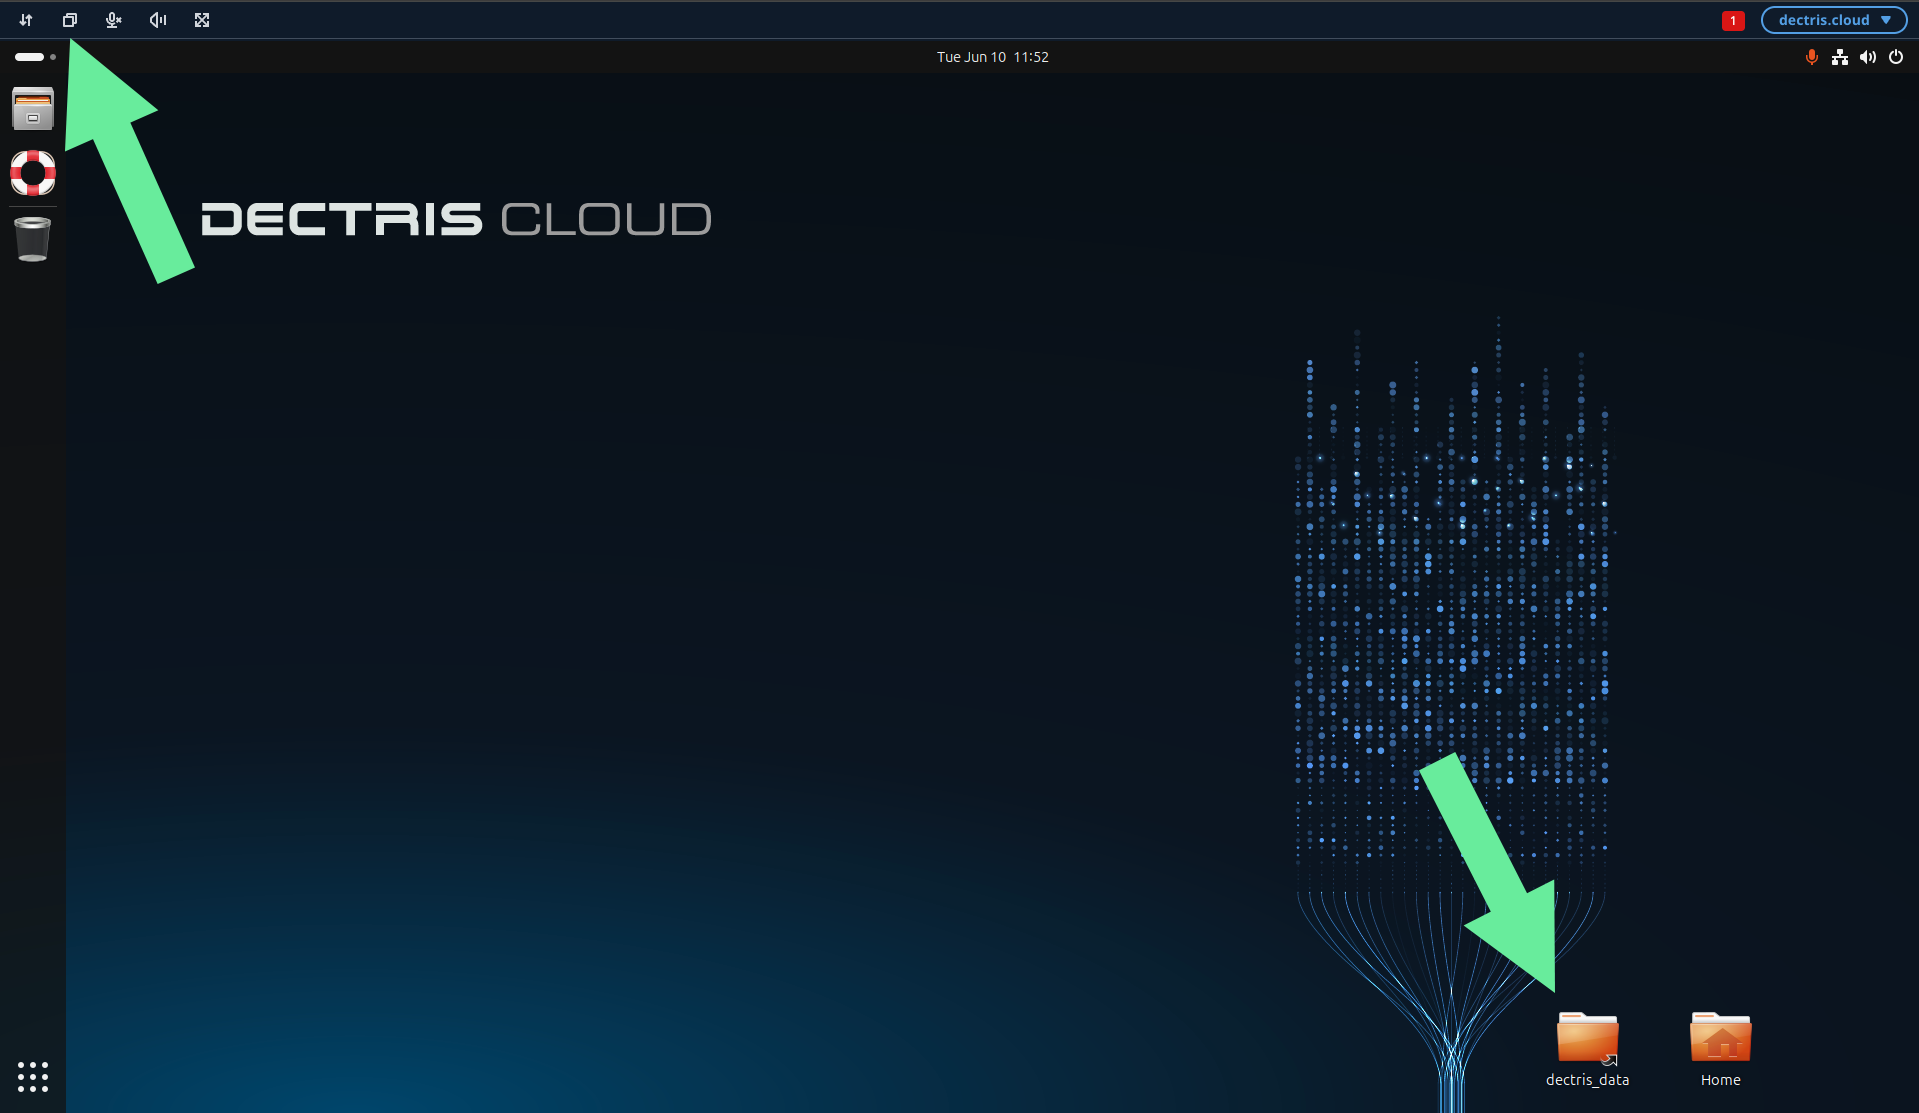The height and width of the screenshot is (1113, 1919).
Task: Click the volume status icon
Action: [1868, 57]
